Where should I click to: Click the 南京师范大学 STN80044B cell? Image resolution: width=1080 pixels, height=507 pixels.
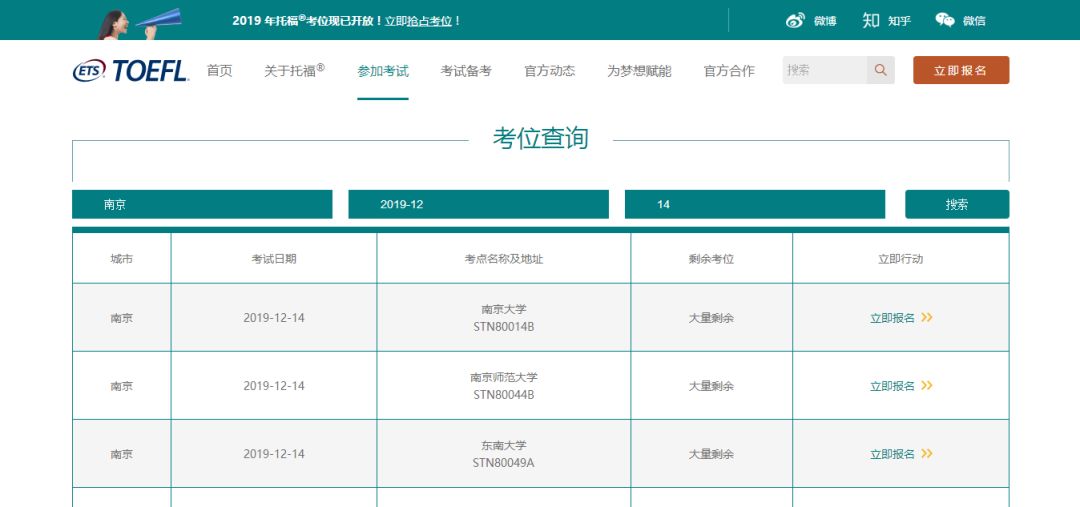tap(503, 386)
